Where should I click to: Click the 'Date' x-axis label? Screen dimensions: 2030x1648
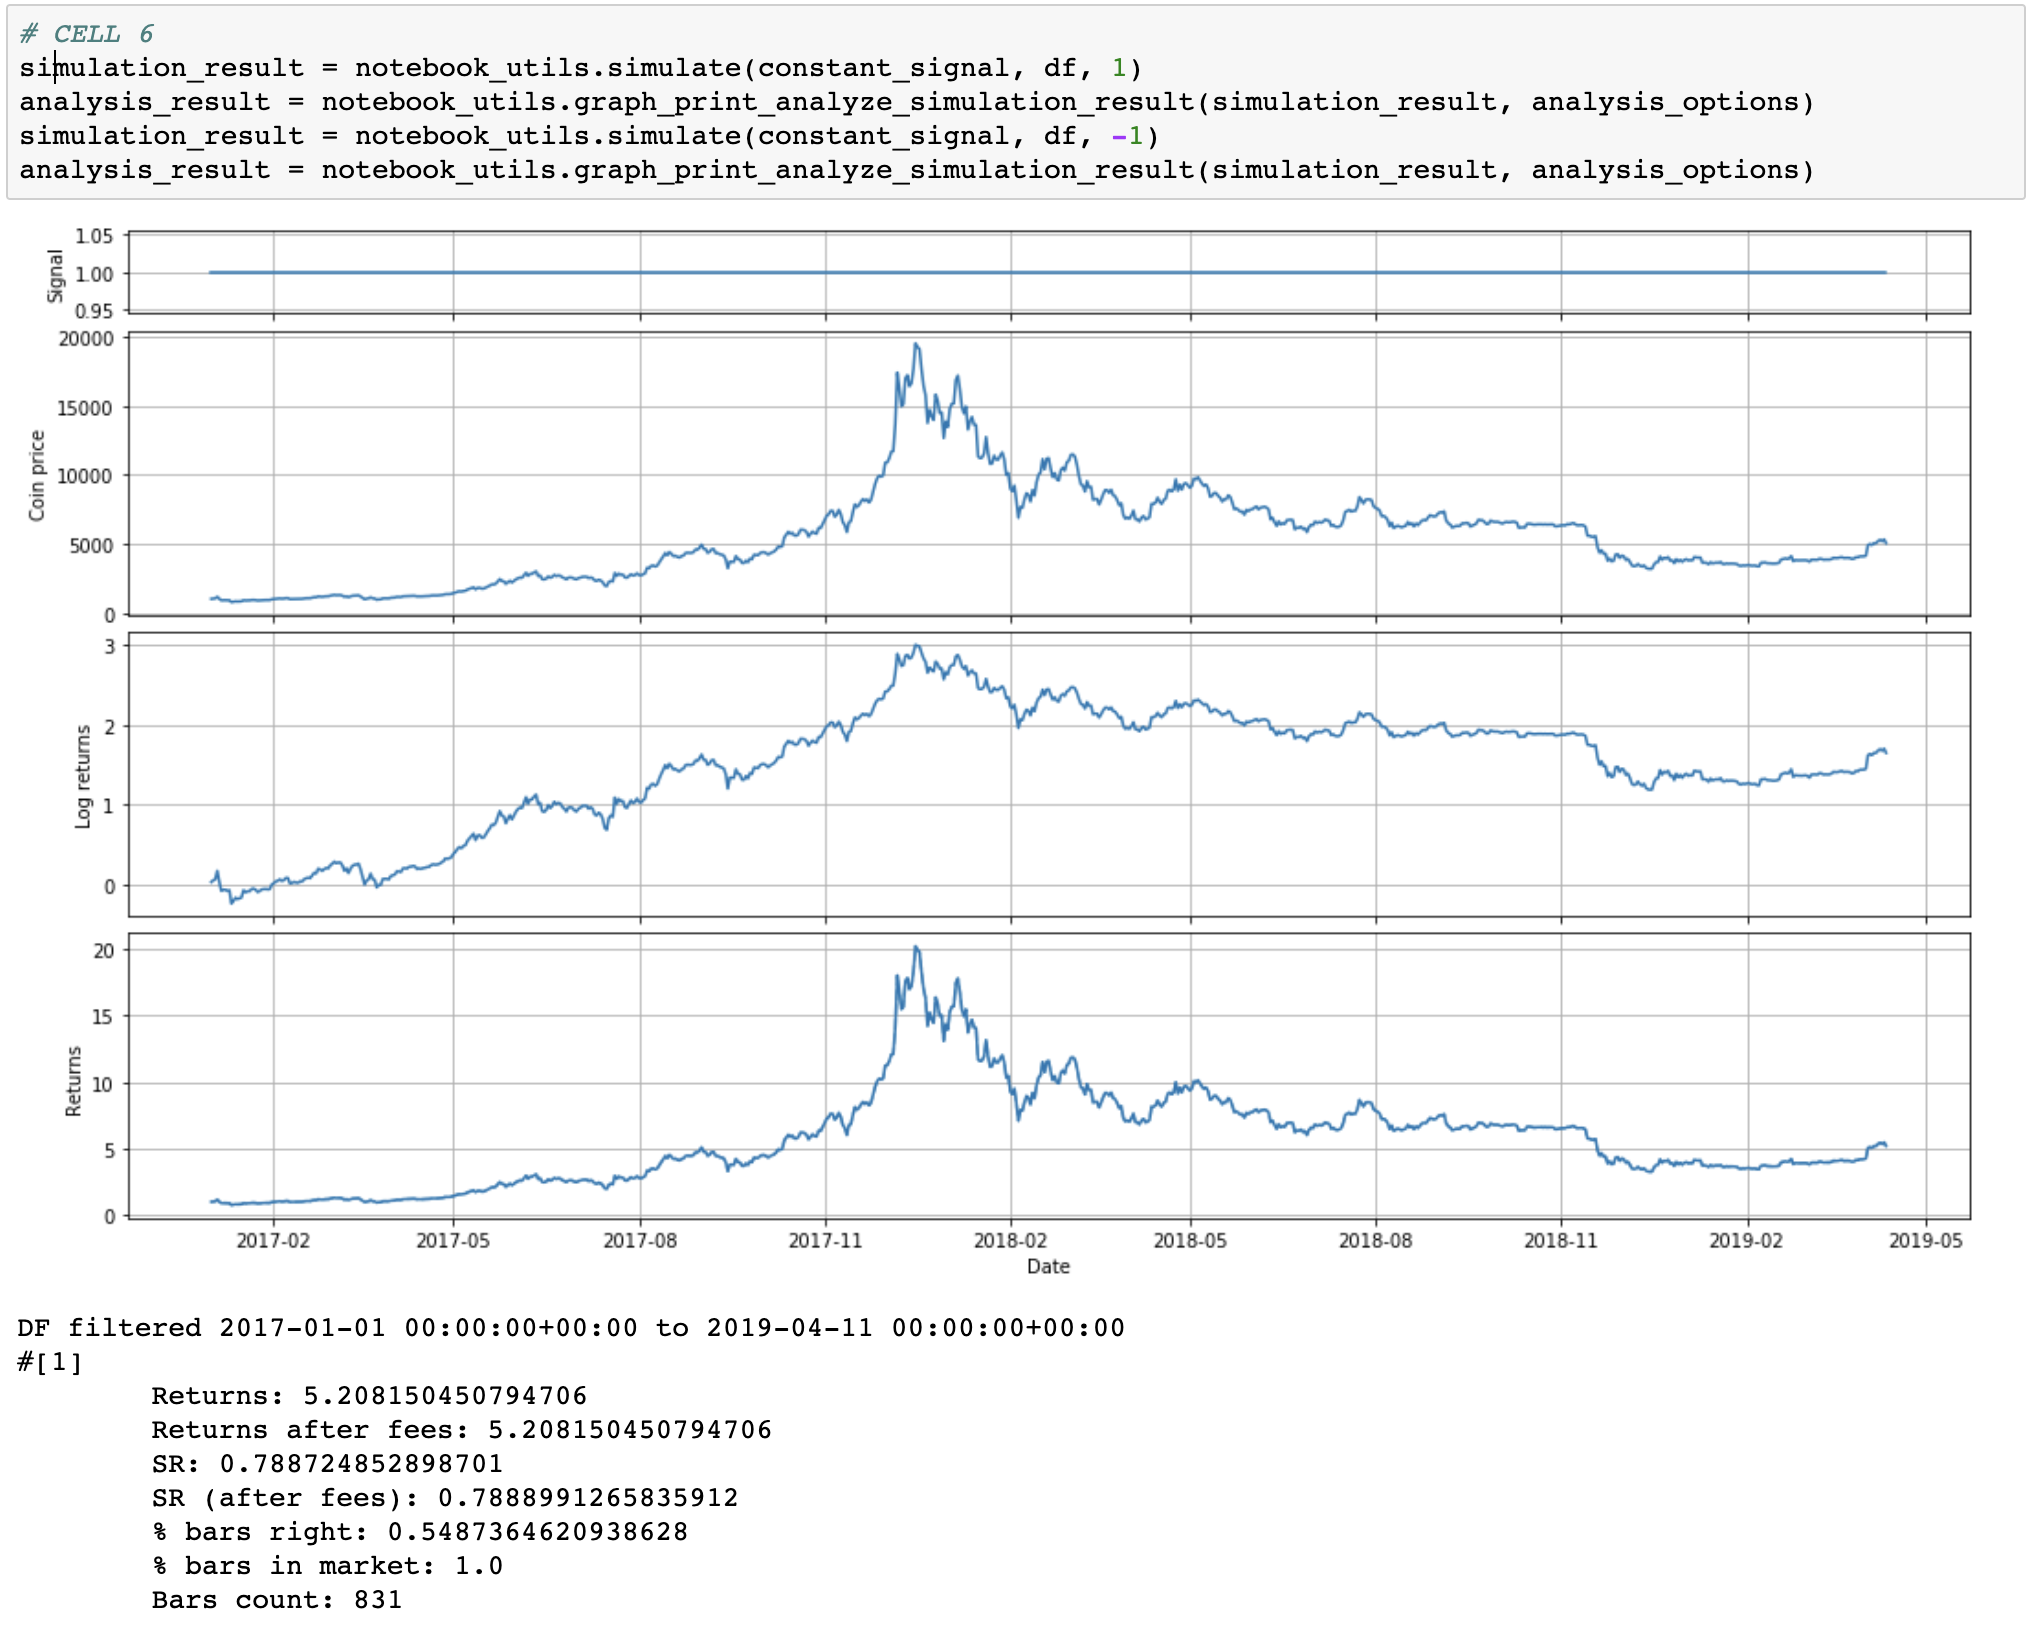click(x=1048, y=1267)
